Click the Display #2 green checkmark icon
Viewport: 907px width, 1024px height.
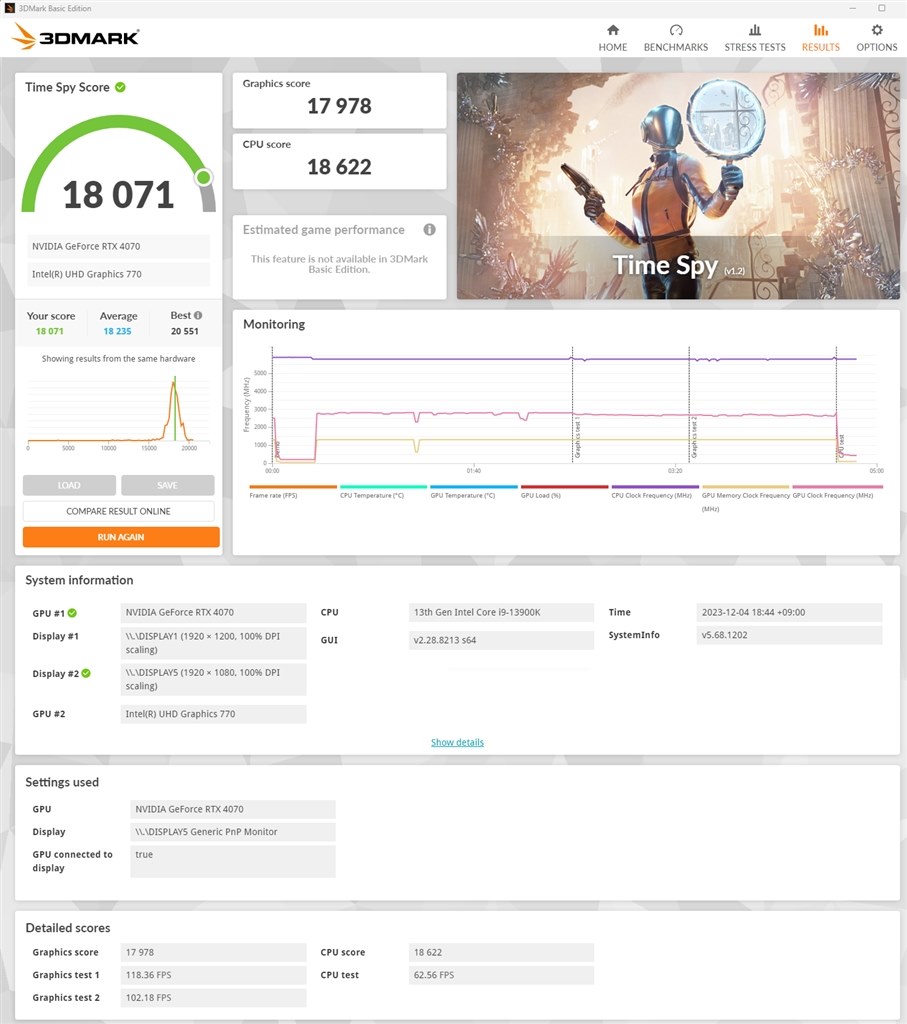click(x=86, y=673)
